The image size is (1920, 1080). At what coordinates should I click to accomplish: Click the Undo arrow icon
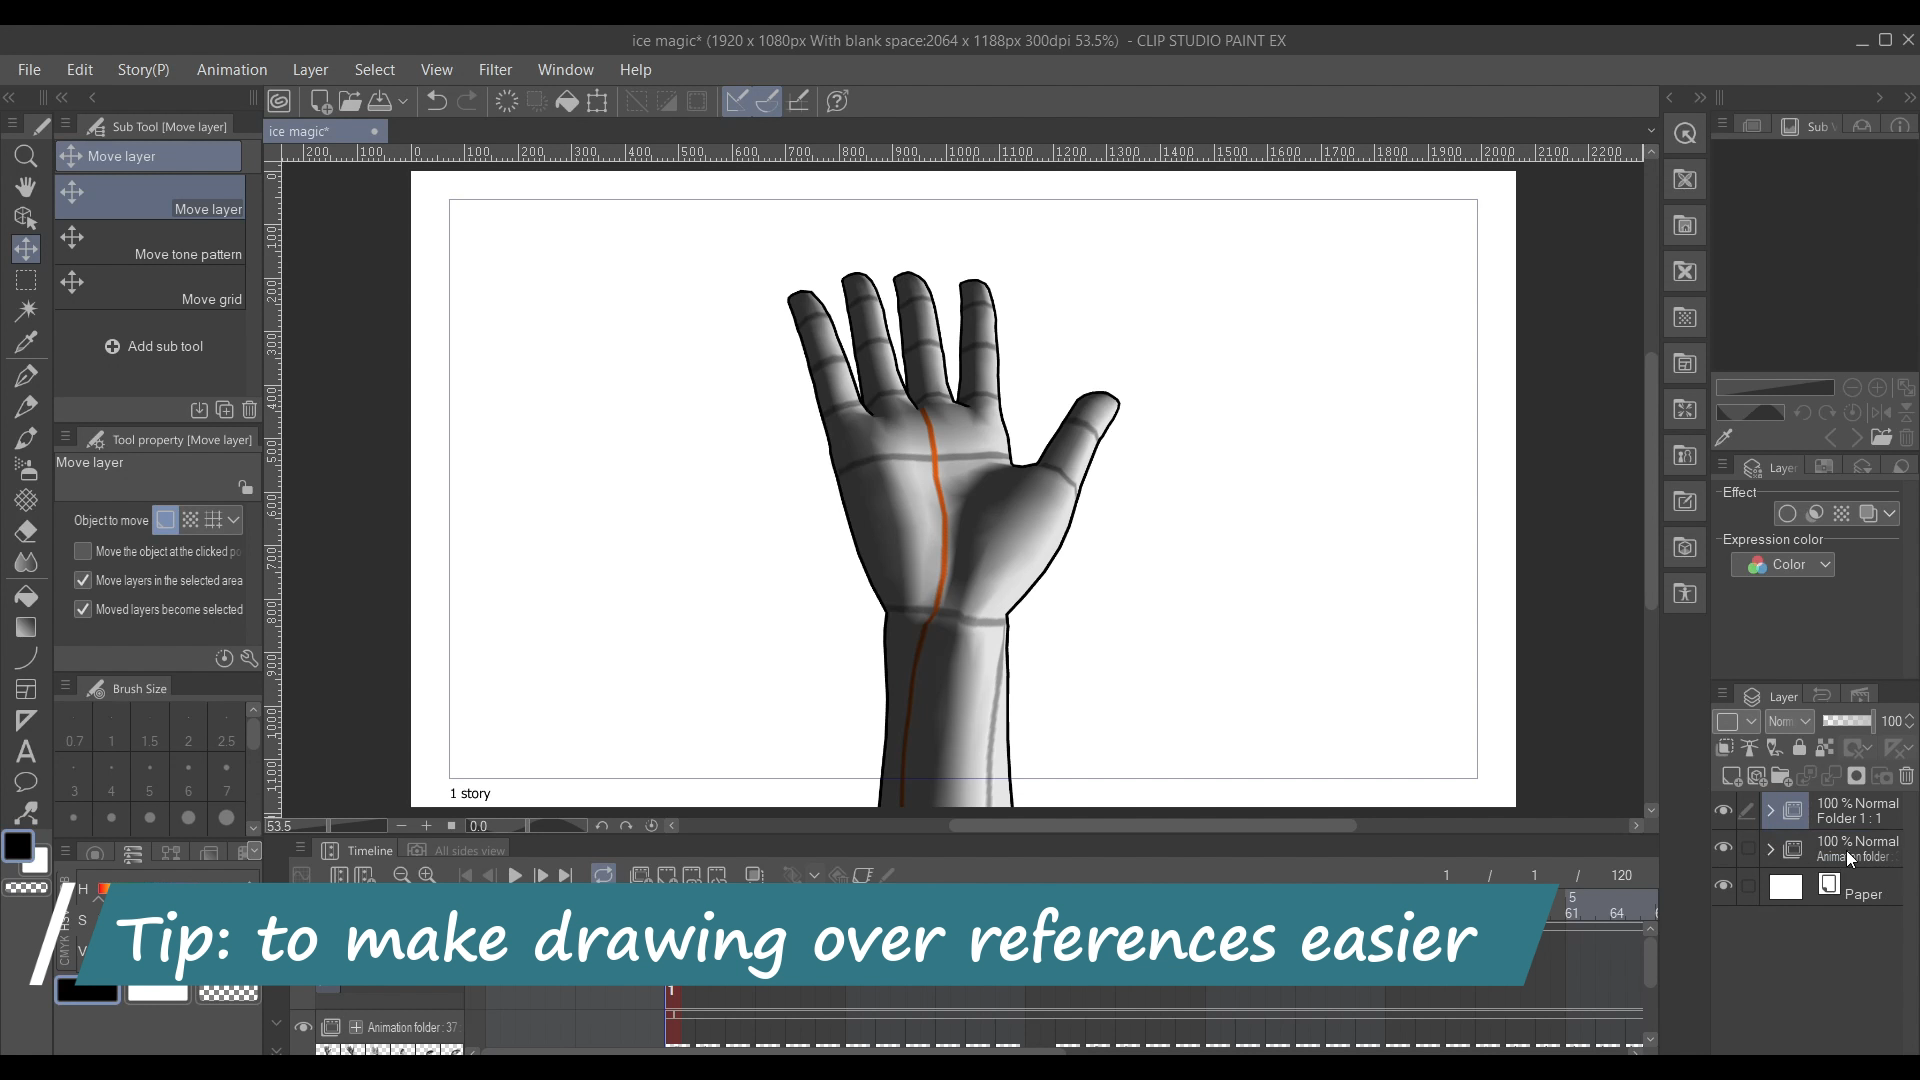pyautogui.click(x=436, y=101)
